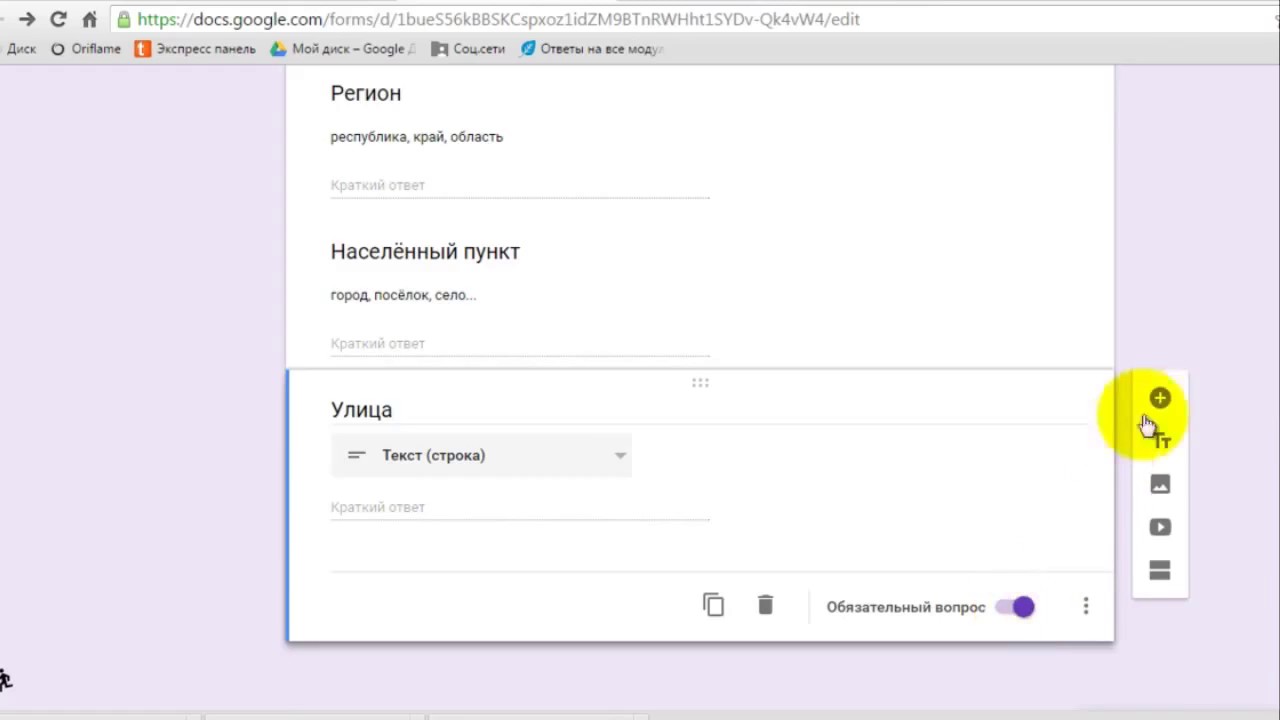The width and height of the screenshot is (1280, 720).
Task: Click Краткий ответ field under Улица
Action: point(520,507)
